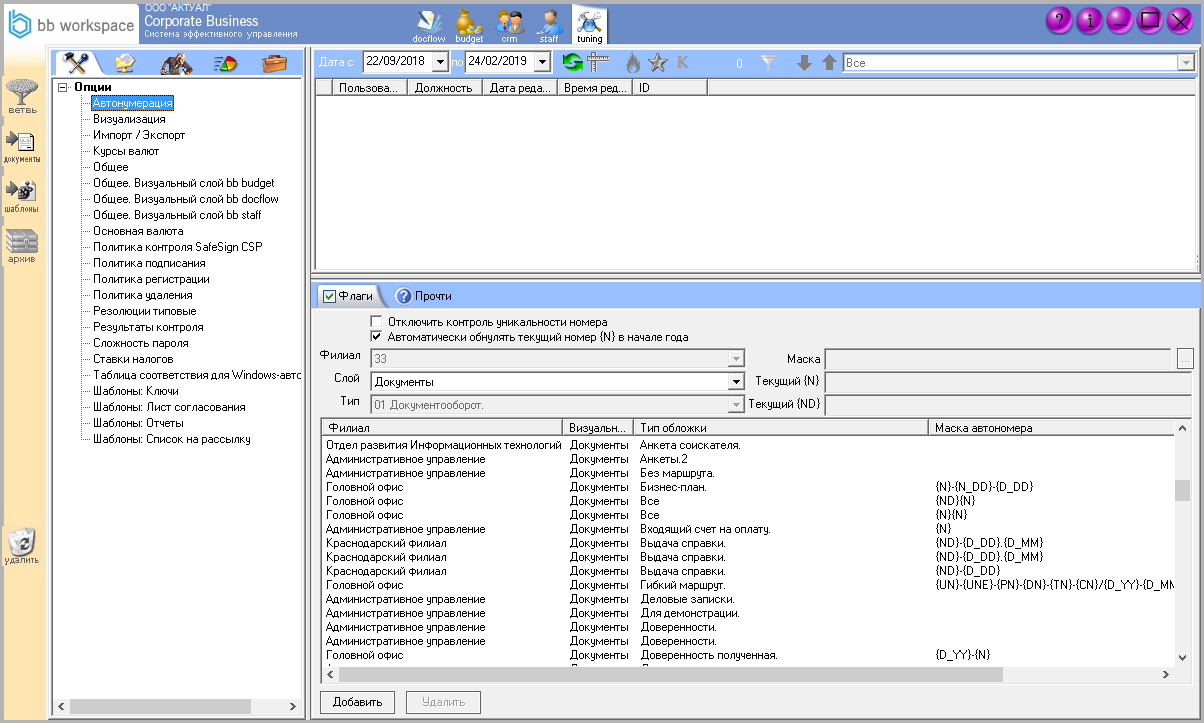The width and height of the screenshot is (1204, 723).
Task: Click the Добавить button
Action: [358, 702]
